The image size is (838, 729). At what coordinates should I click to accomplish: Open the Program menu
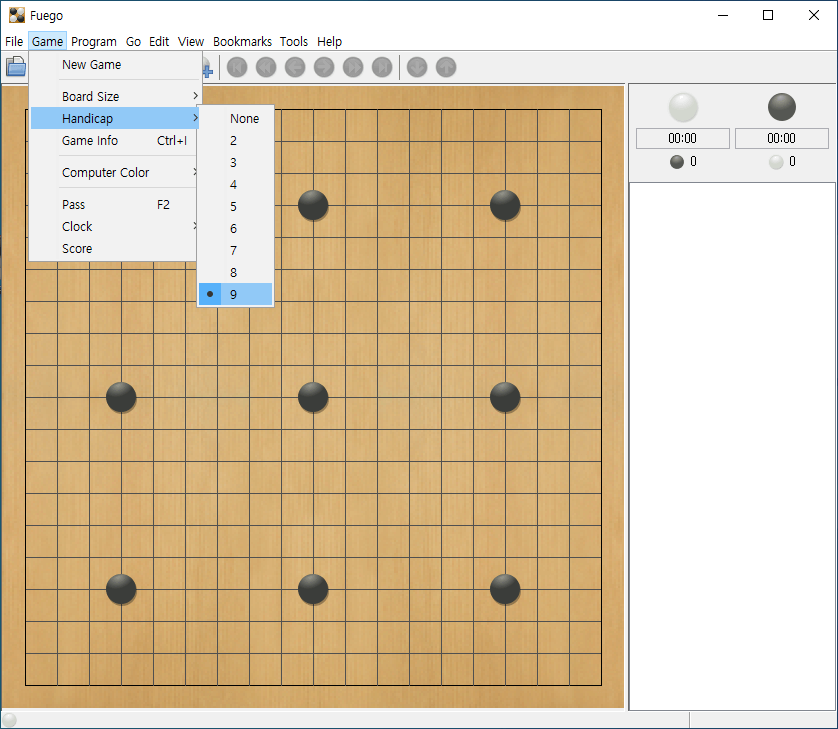pos(94,42)
